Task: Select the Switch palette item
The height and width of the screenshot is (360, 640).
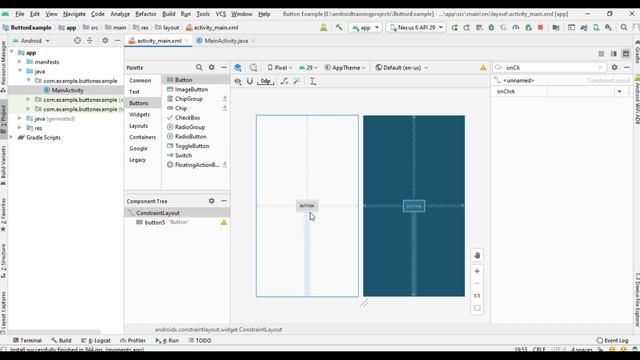Action: pos(183,155)
